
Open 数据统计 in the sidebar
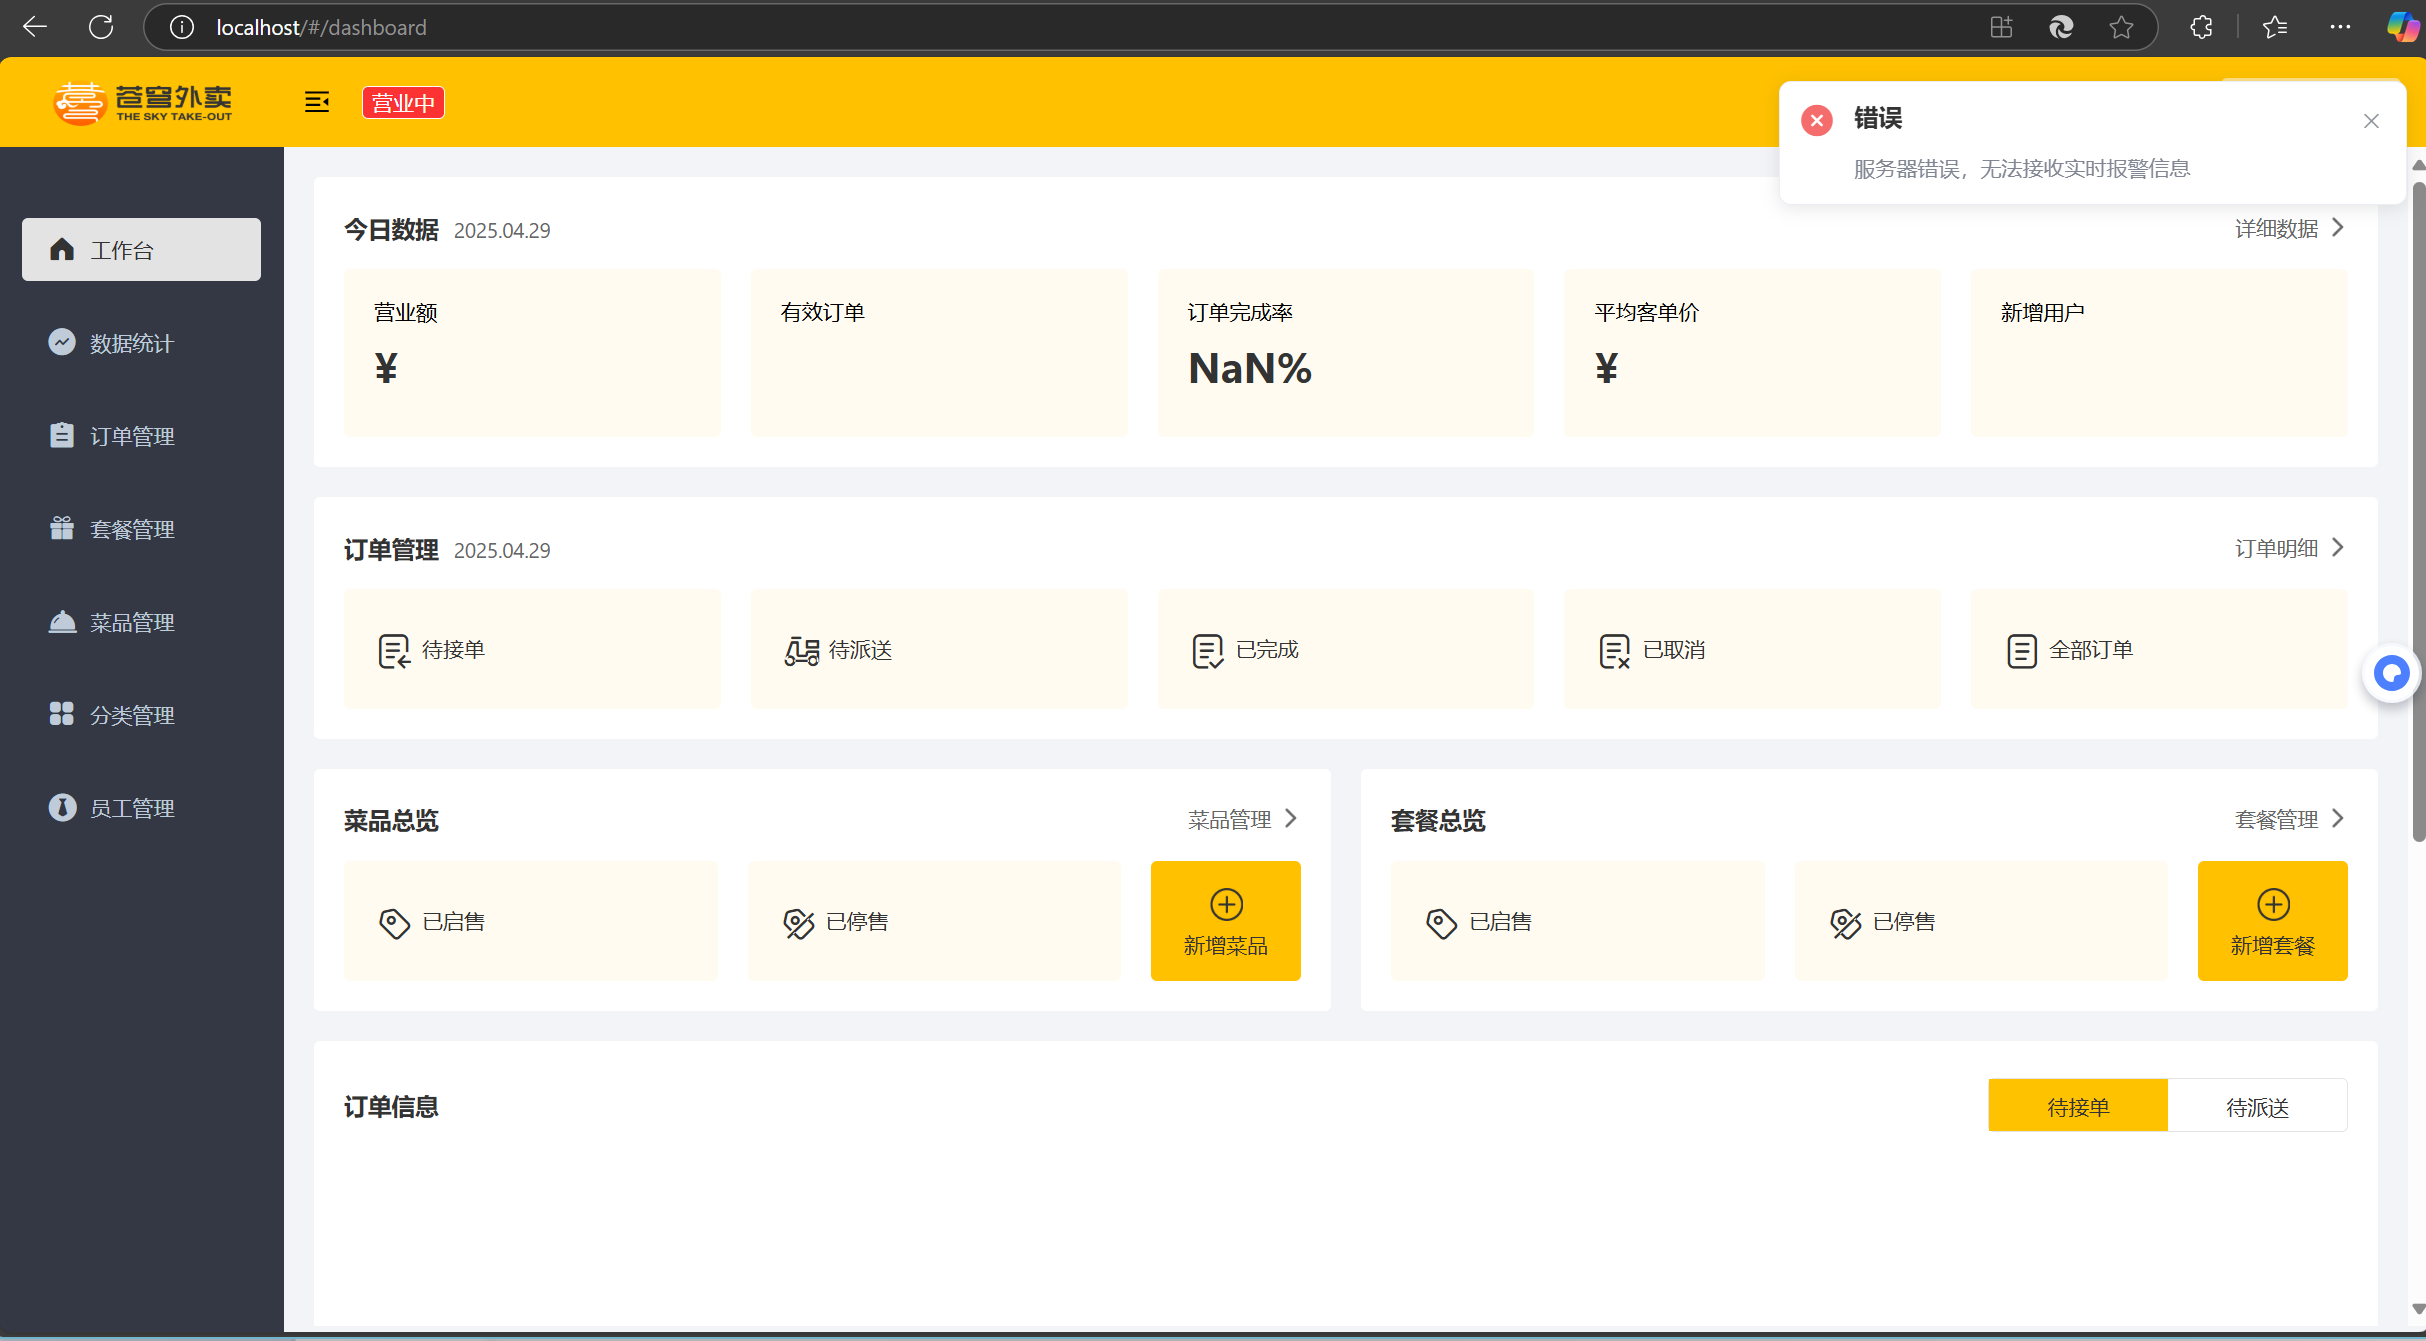131,343
